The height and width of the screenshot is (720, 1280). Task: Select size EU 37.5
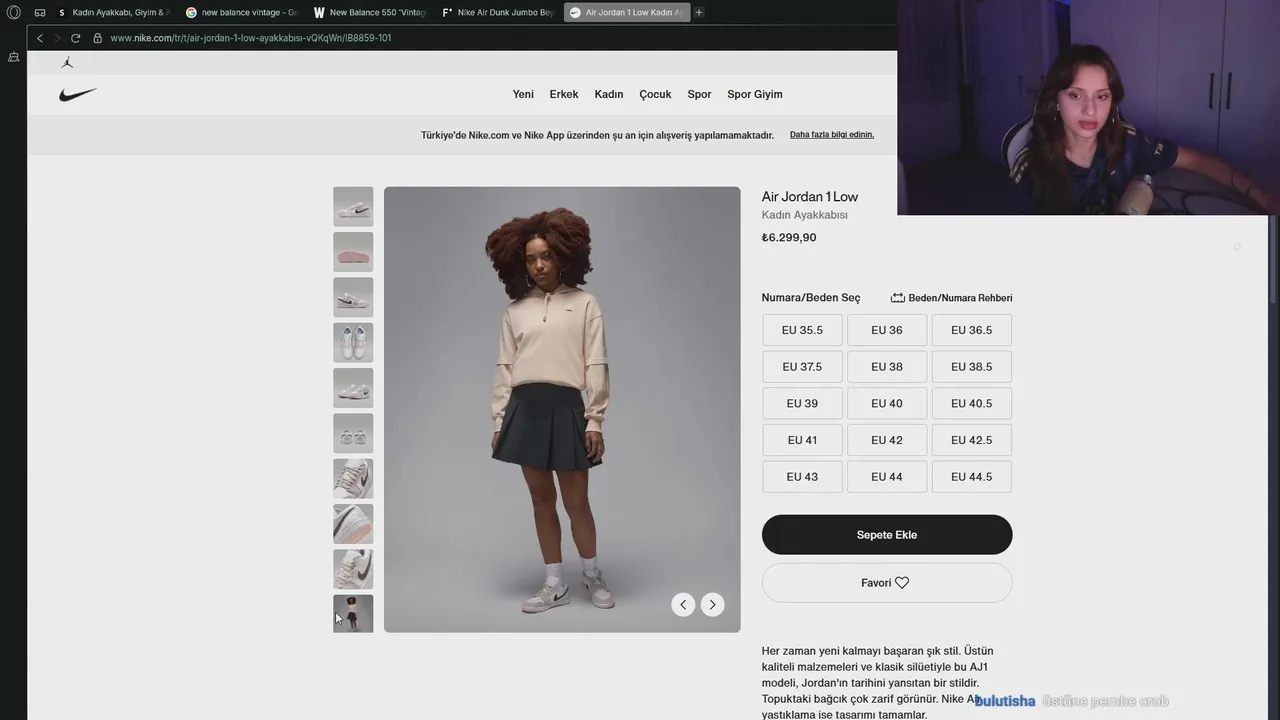point(802,367)
